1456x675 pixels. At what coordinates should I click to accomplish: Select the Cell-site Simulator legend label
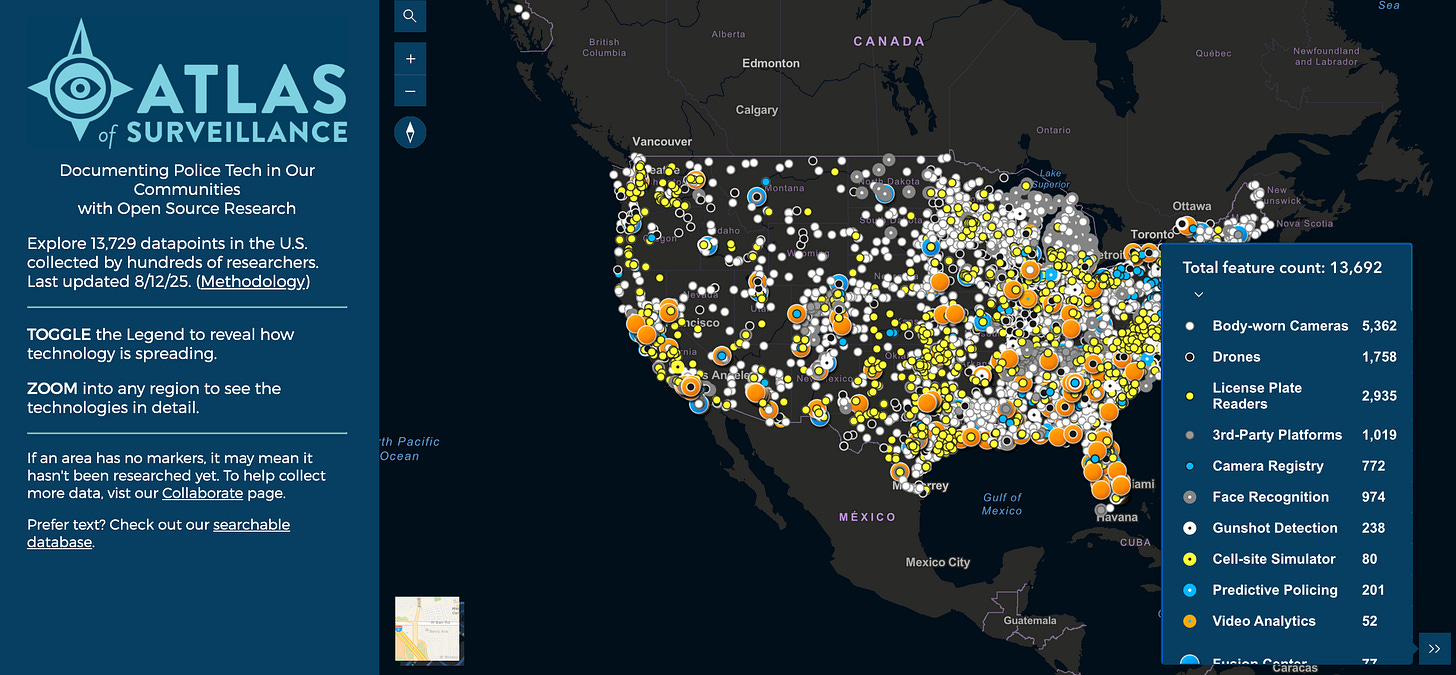1274,559
